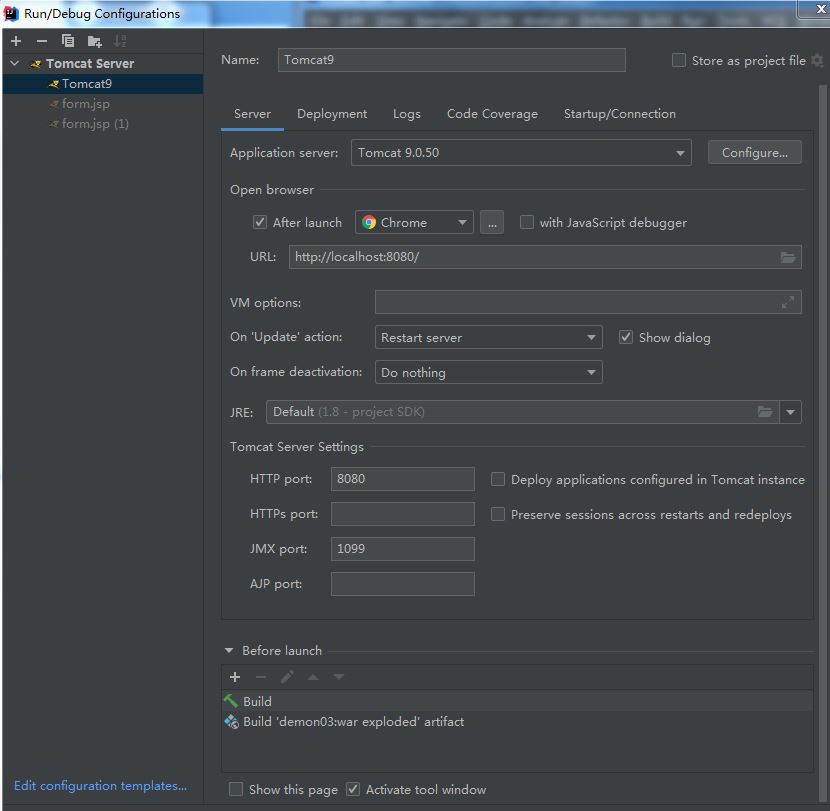Switch to the Server tab
The image size is (830, 811).
tap(252, 114)
